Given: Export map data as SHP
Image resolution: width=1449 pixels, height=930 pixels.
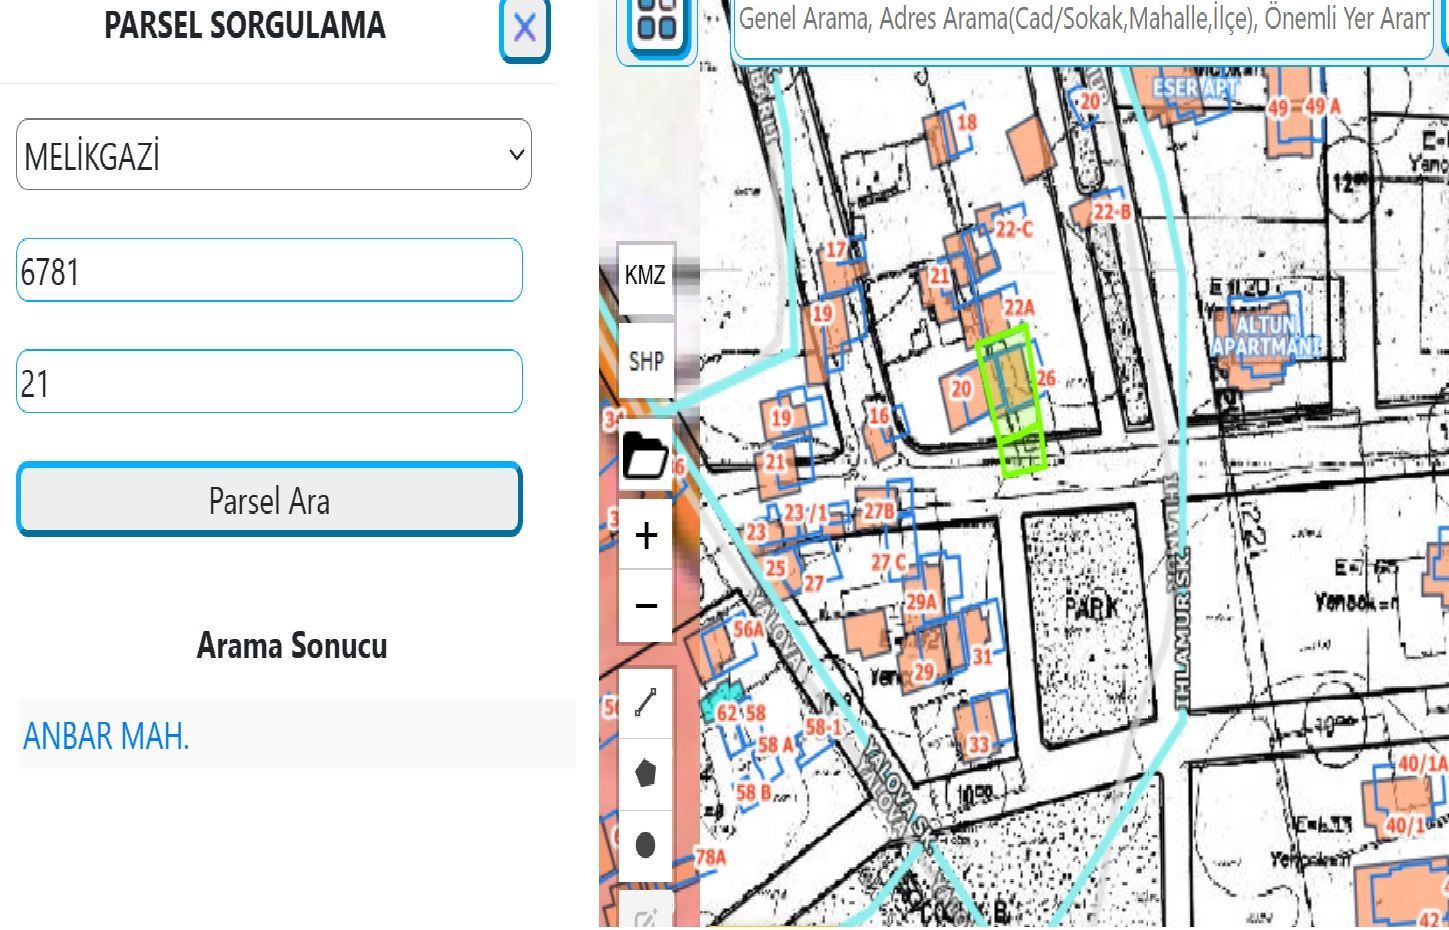Looking at the screenshot, I should [x=645, y=360].
